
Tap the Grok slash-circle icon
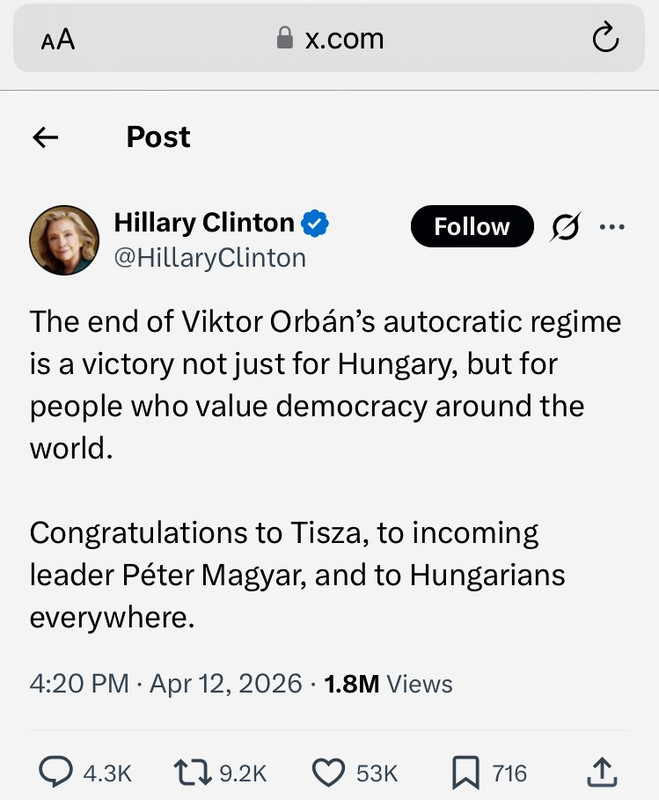[x=565, y=226]
